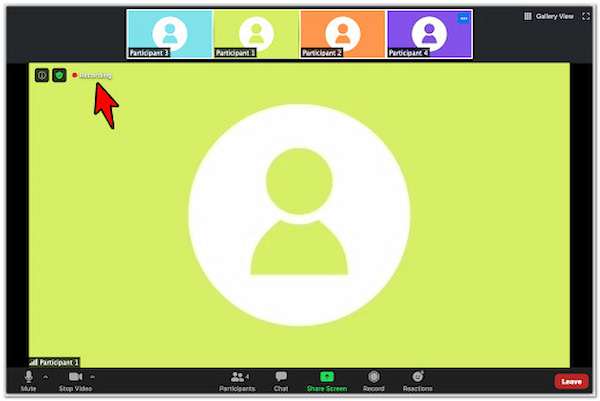Start Share Screen
This screenshot has height=401, width=600.
(327, 381)
